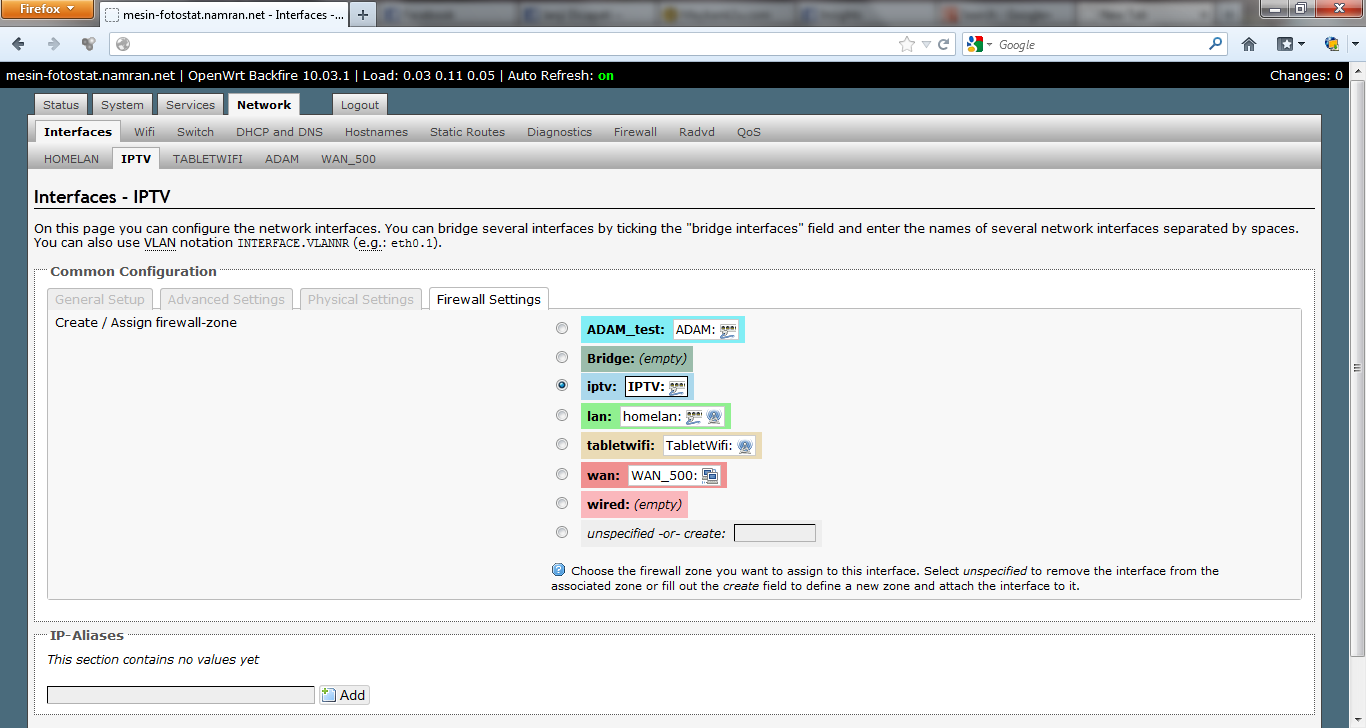Screen dimensions: 1366x728
Task: Click the Logout tab link
Action: tap(359, 105)
